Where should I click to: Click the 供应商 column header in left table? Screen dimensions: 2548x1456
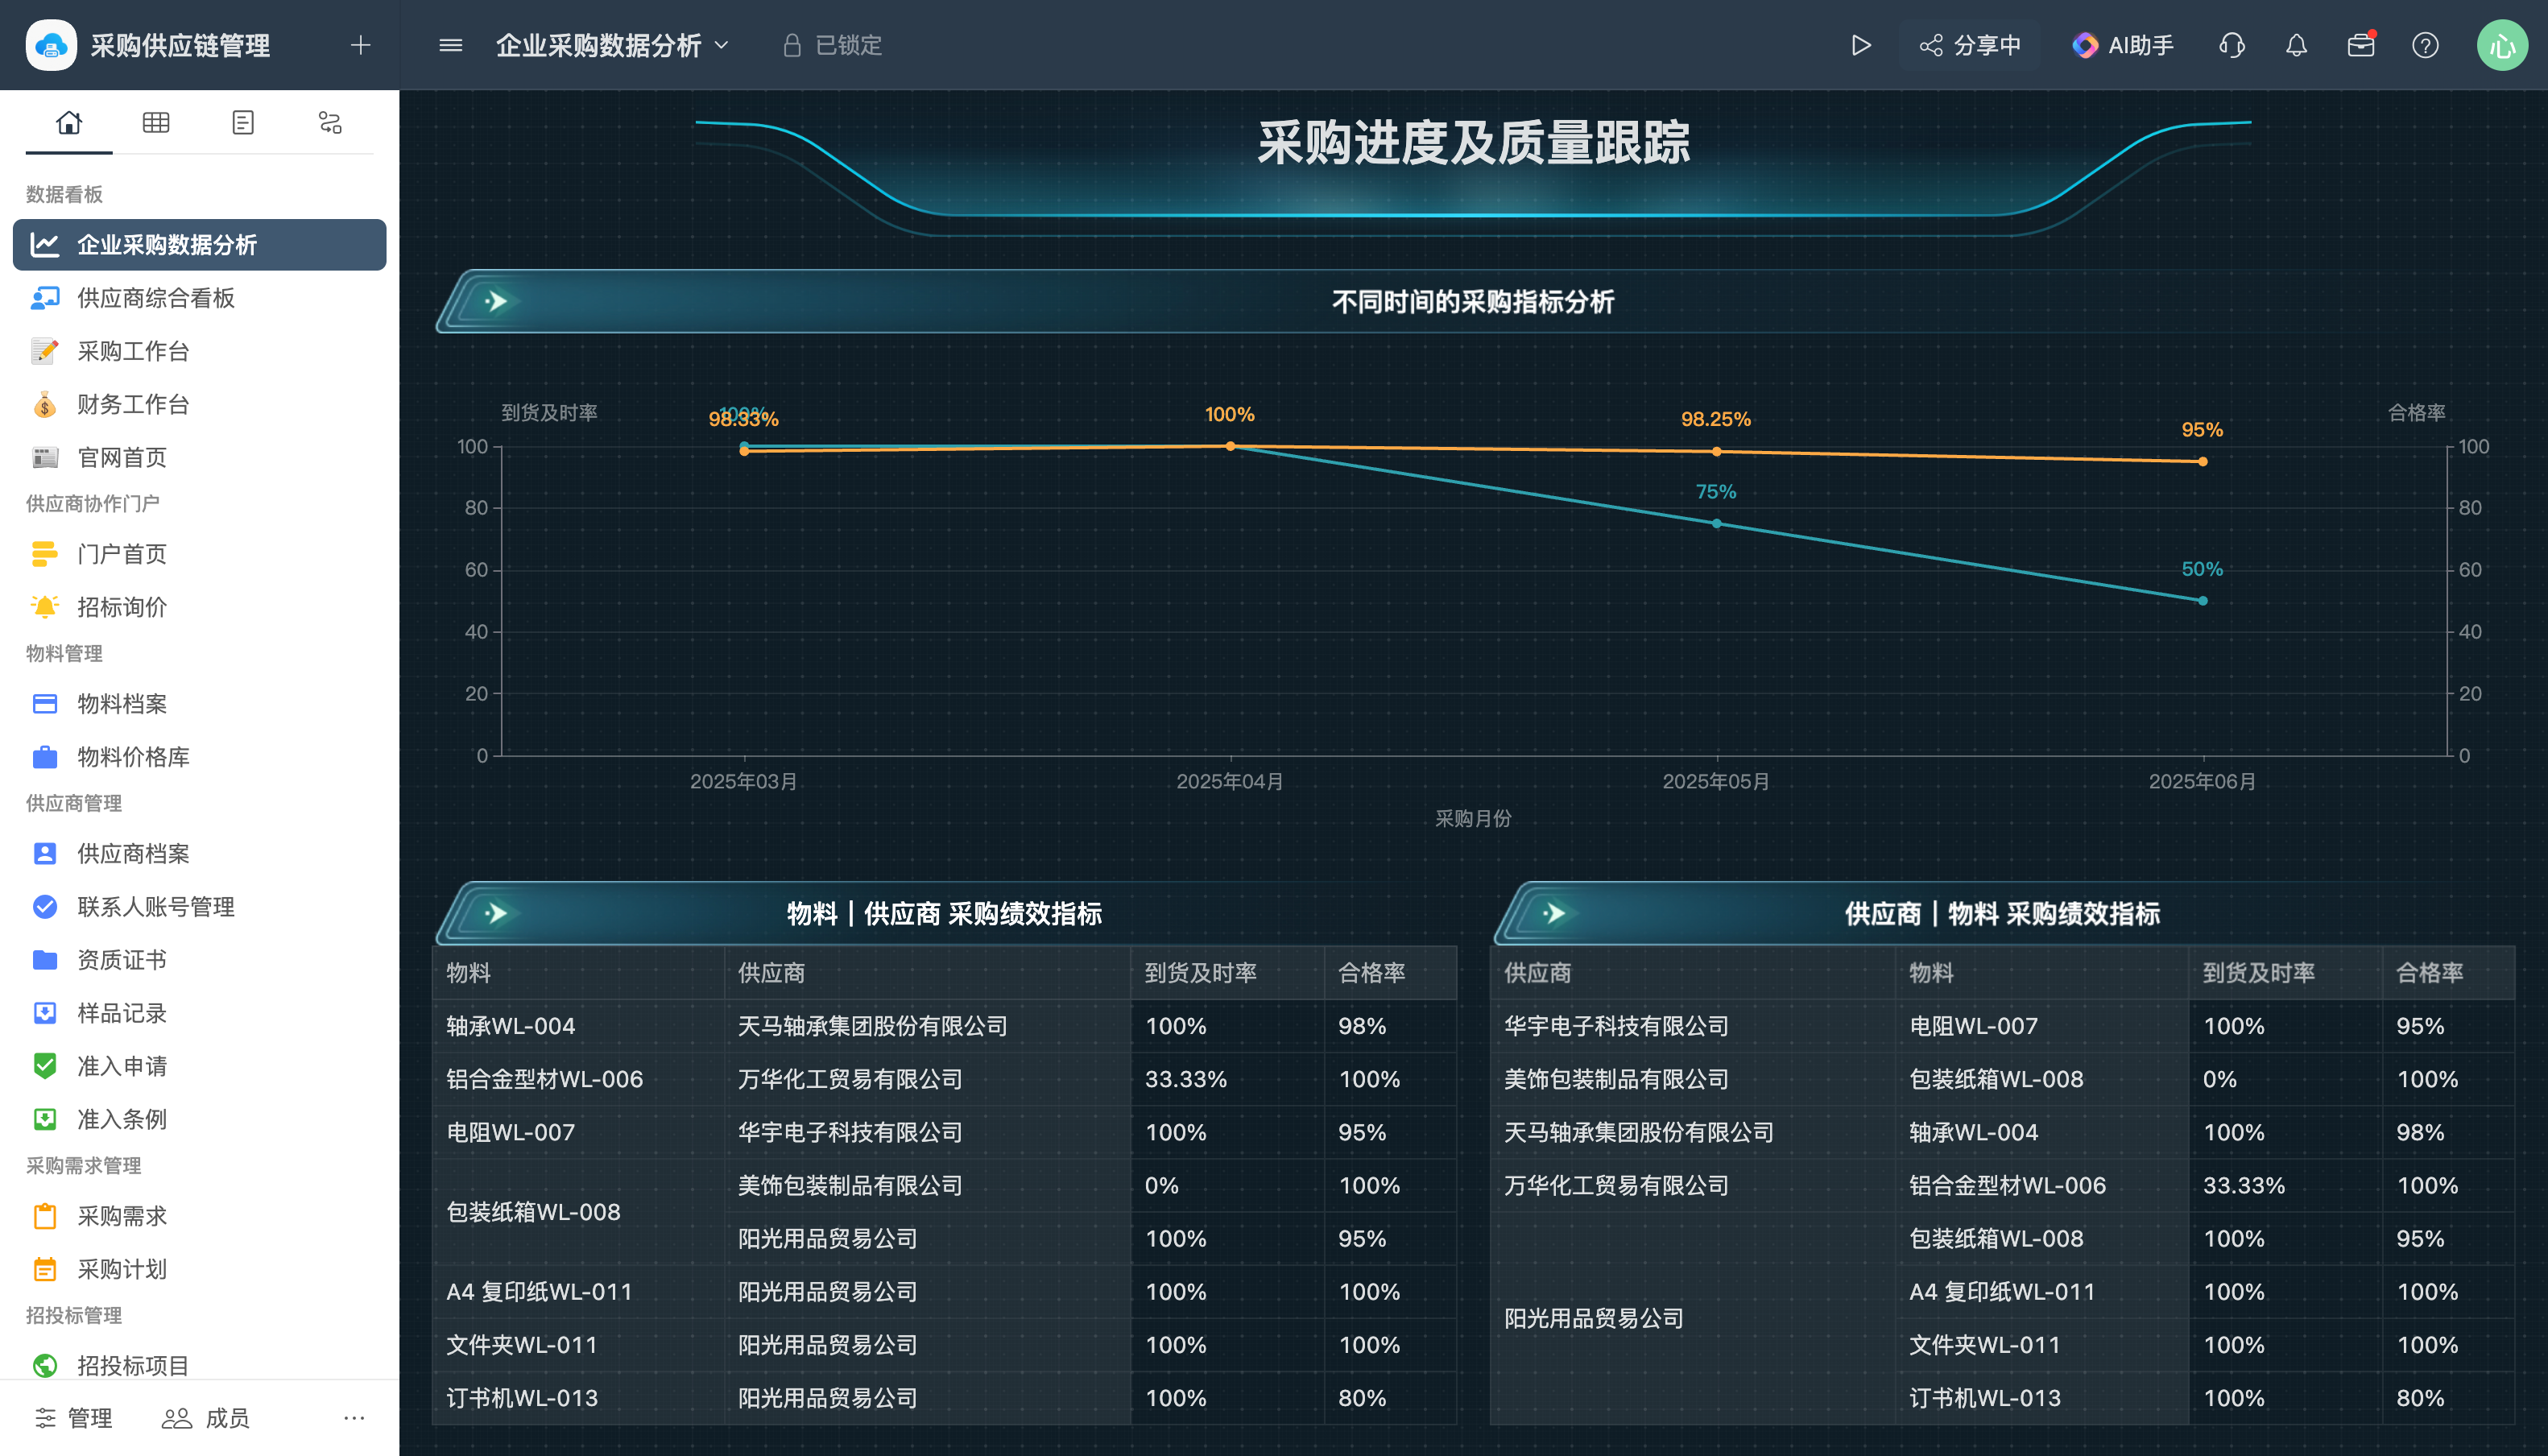tap(771, 973)
